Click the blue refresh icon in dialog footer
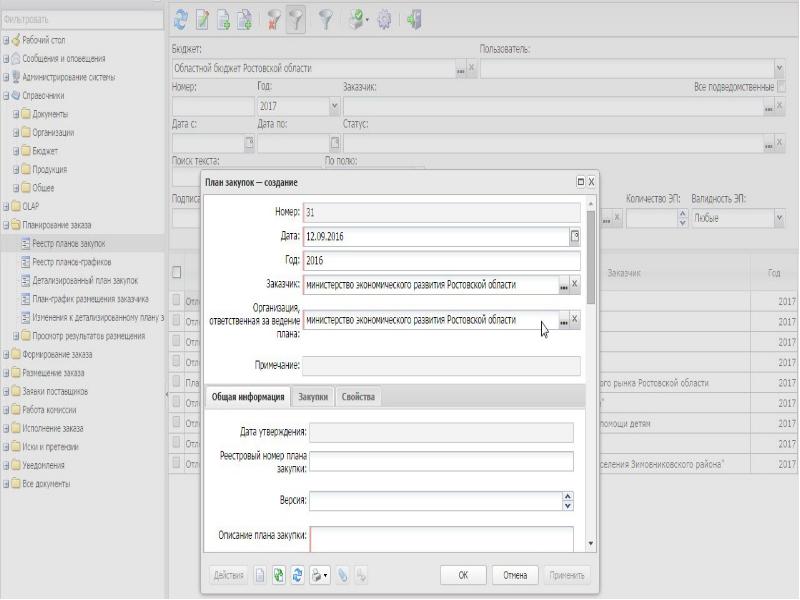The height and width of the screenshot is (600, 800). [297, 575]
